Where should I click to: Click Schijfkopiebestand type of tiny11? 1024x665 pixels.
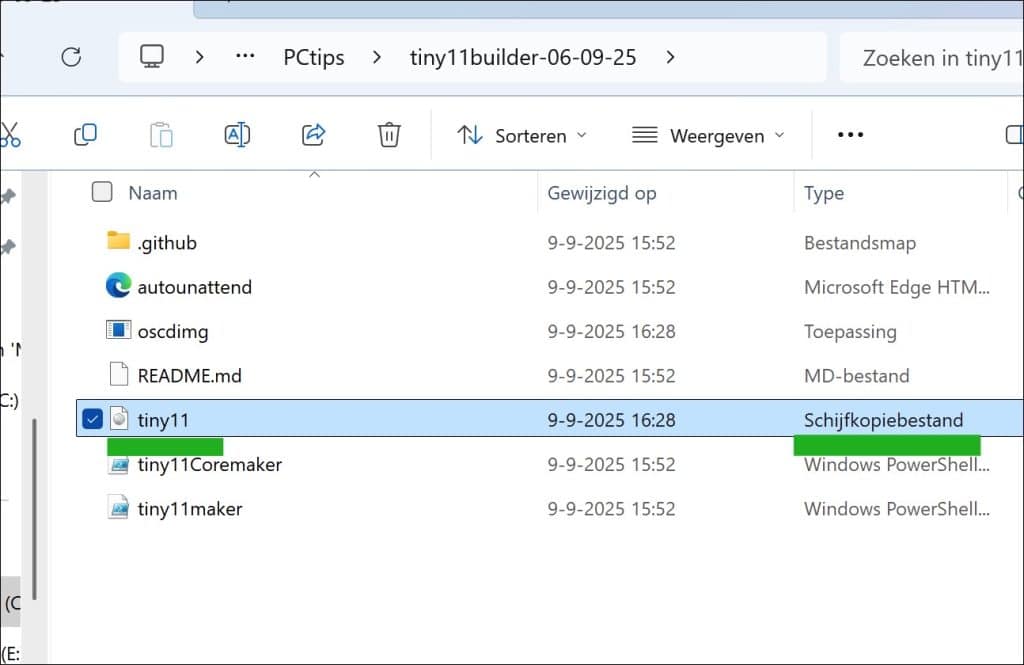[884, 420]
